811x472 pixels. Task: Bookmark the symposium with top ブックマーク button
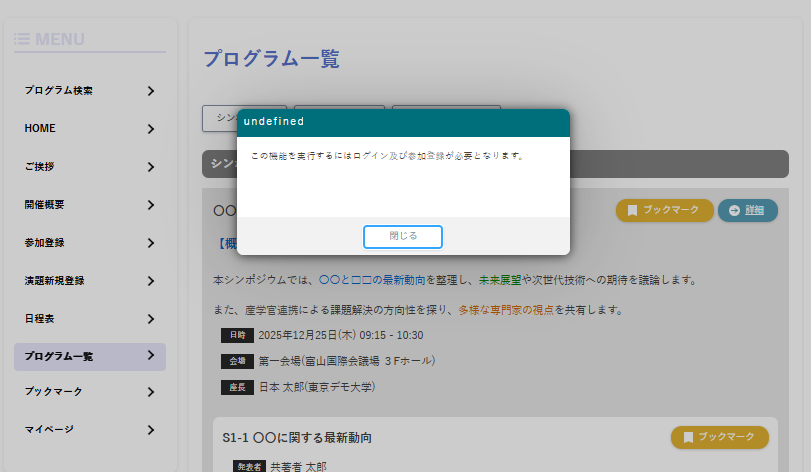(x=664, y=210)
